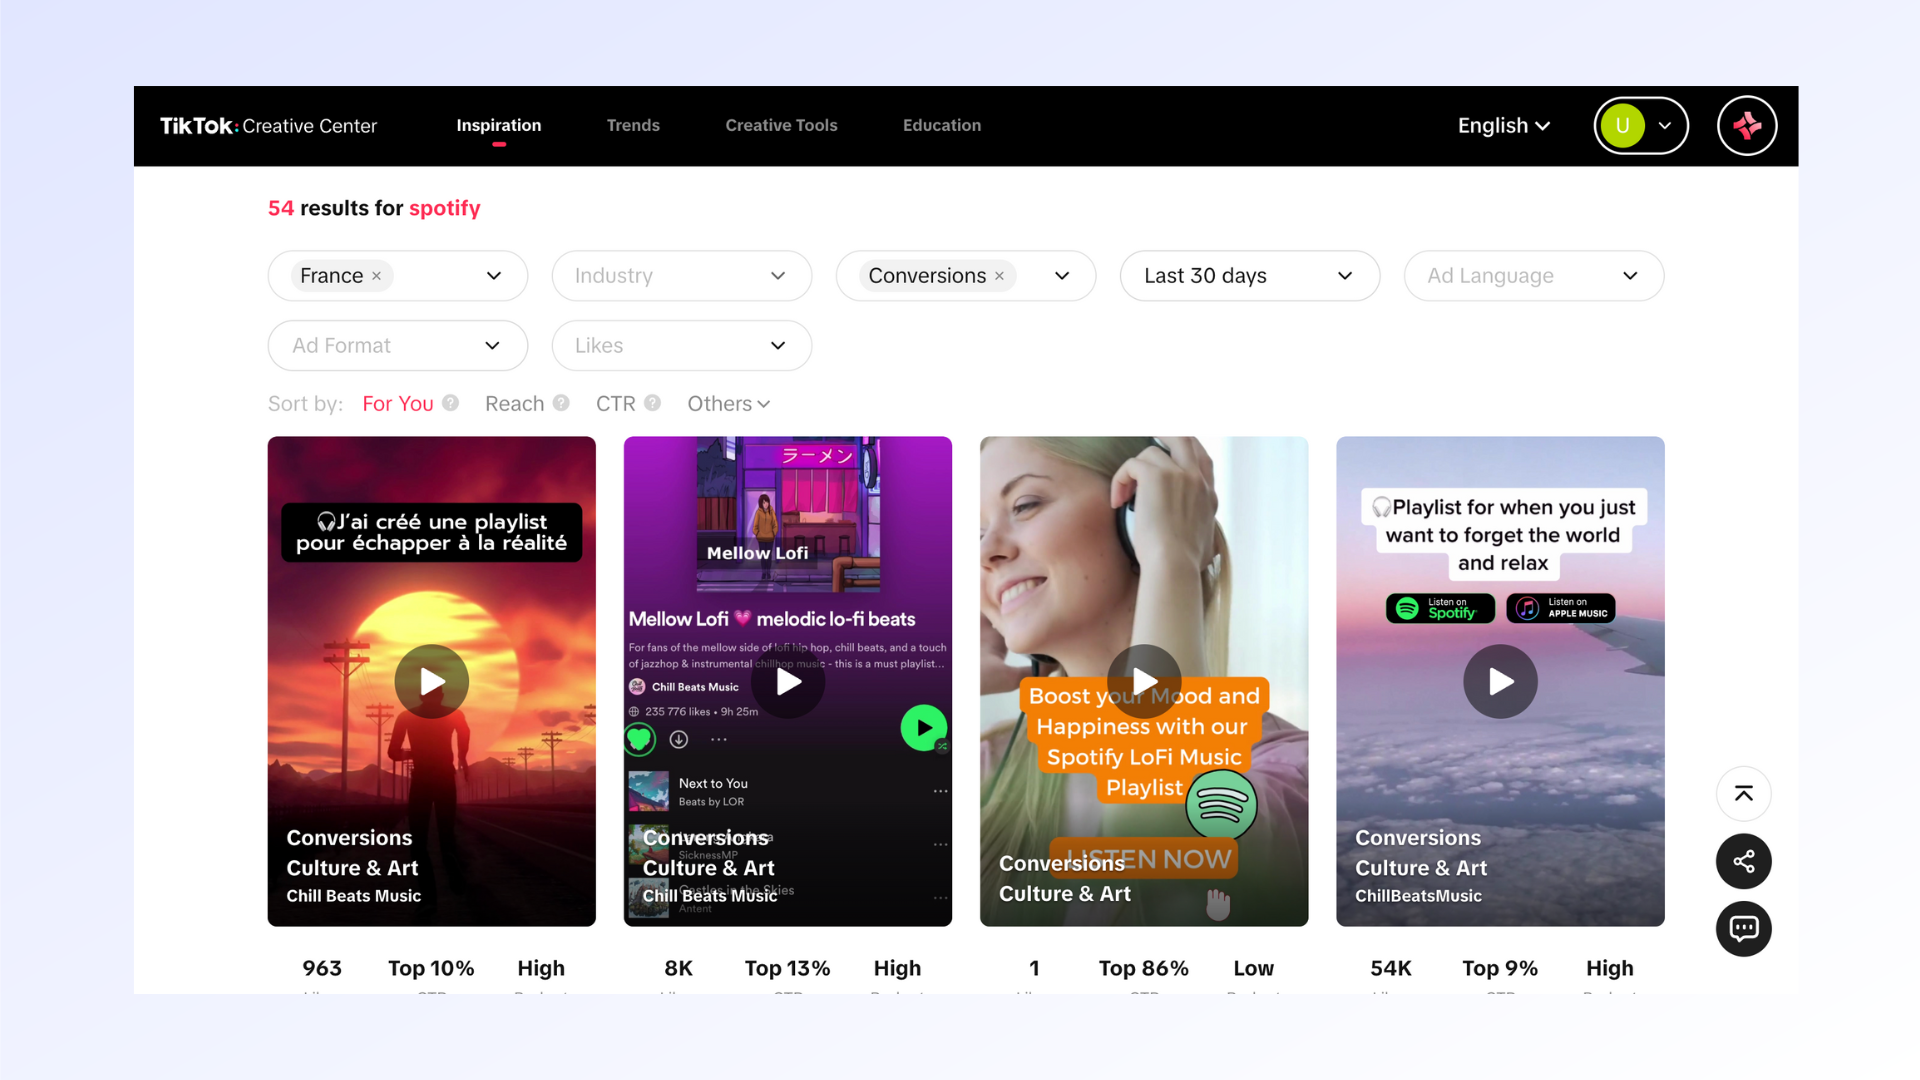Click the green Spotify play button in Mellow Lofi card
The height and width of the screenshot is (1080, 1920).
pos(923,728)
